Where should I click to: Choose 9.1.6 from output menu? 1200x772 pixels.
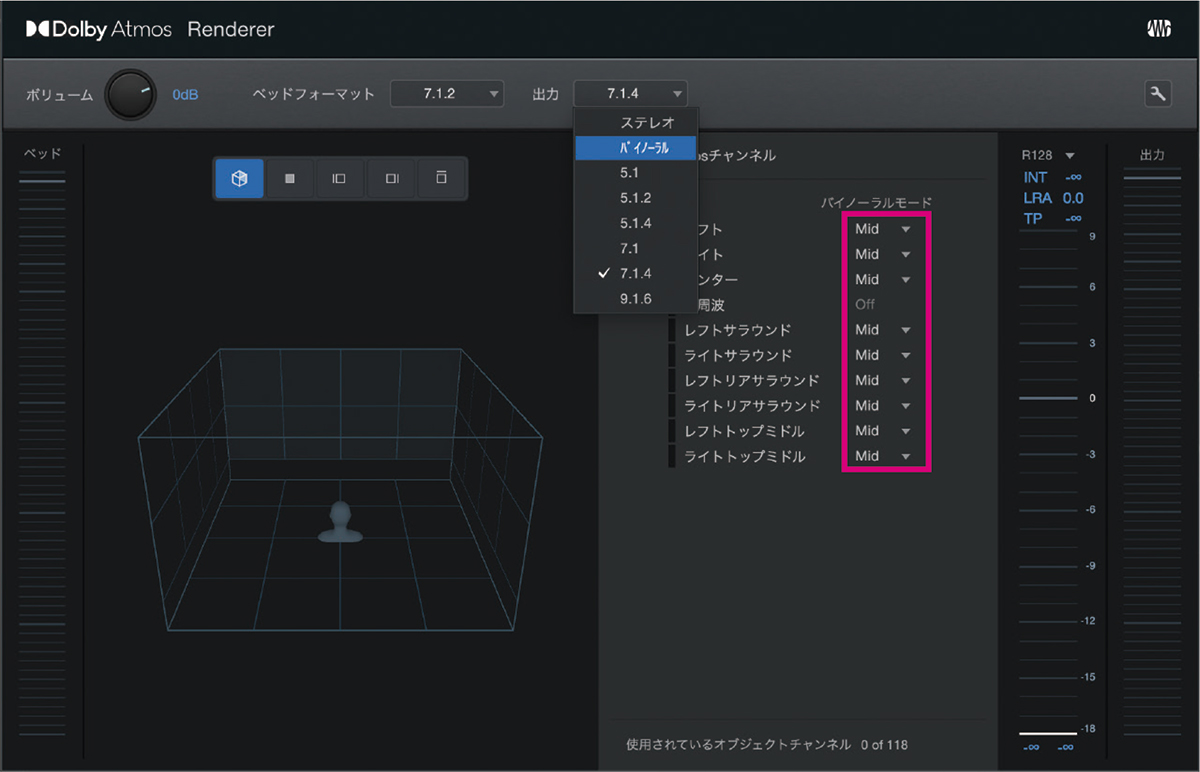click(x=636, y=298)
